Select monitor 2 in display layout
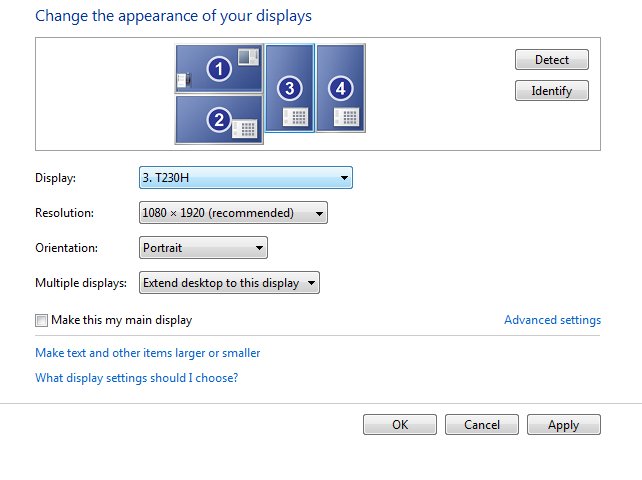Screen dimensions: 642x480 (x=219, y=119)
